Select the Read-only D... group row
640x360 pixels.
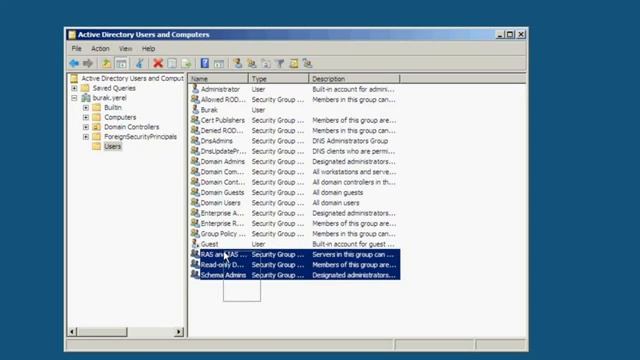pos(295,264)
